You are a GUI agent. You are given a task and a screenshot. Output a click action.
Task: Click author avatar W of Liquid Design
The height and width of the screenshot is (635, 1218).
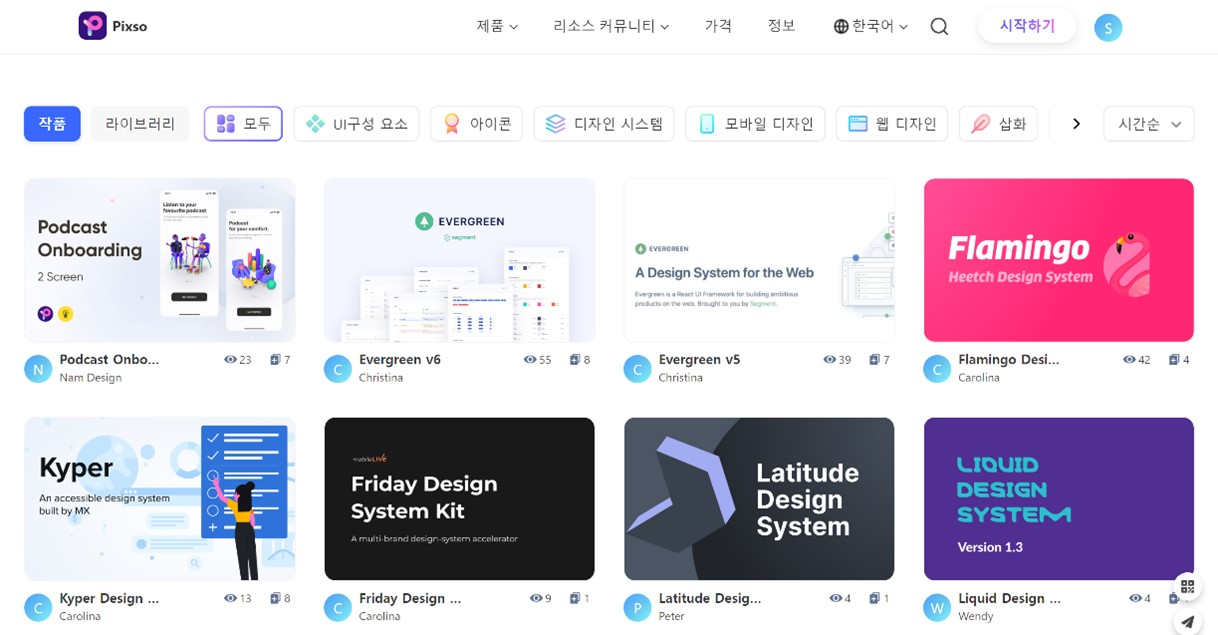point(937,607)
